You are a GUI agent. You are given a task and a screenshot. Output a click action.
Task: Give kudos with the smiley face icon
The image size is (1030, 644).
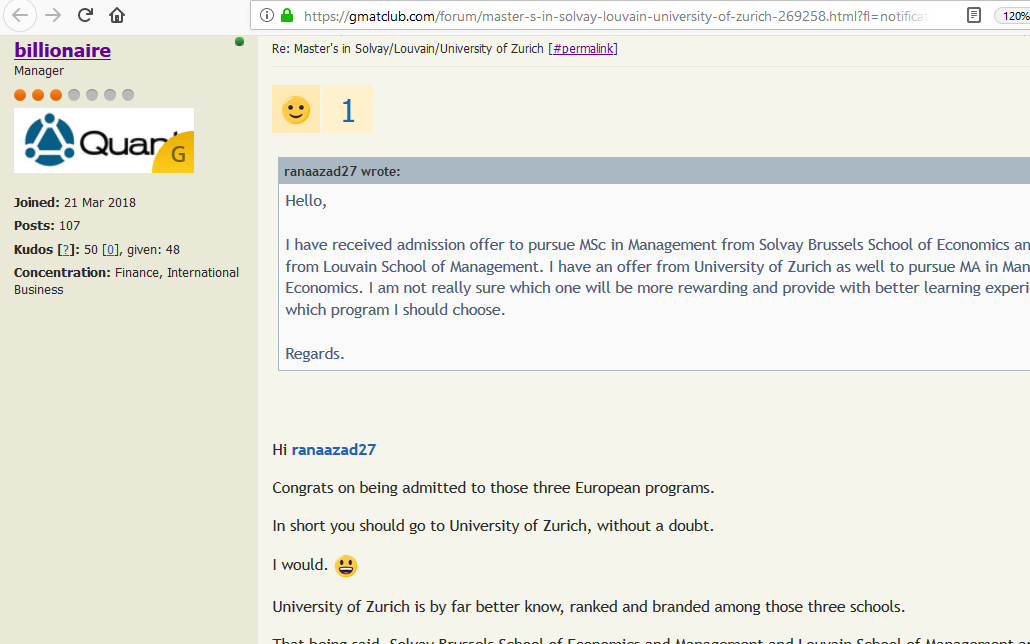(296, 110)
